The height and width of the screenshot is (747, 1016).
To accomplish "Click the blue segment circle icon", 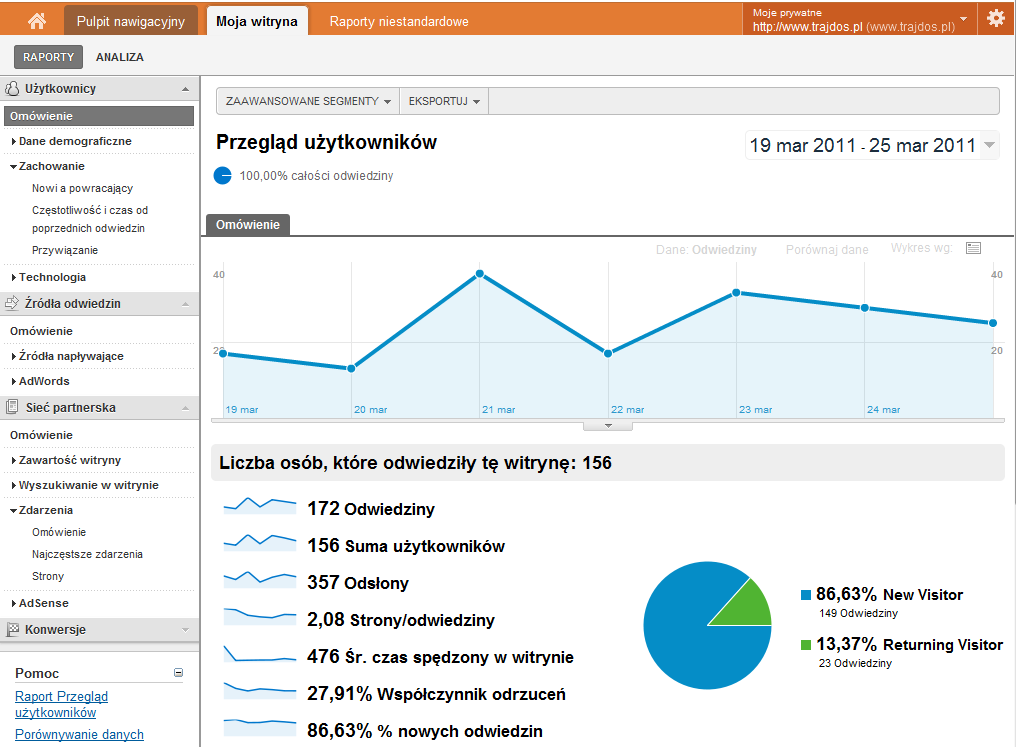I will (x=223, y=176).
